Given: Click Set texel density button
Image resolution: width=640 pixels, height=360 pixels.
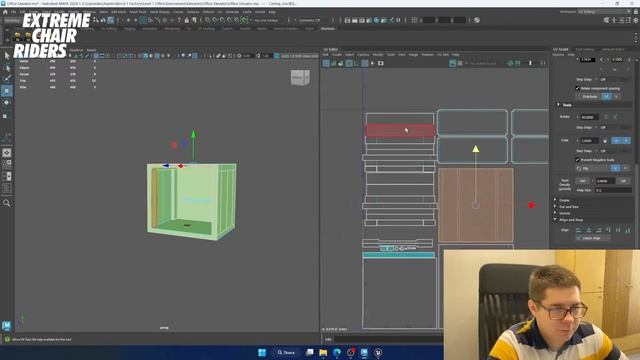Looking at the screenshot, I should [623, 180].
